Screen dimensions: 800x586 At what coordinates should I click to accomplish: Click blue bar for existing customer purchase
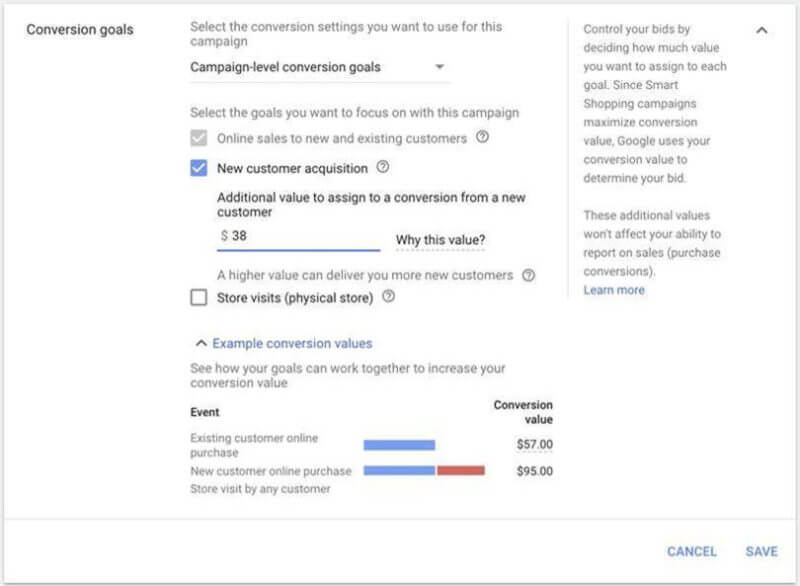399,445
